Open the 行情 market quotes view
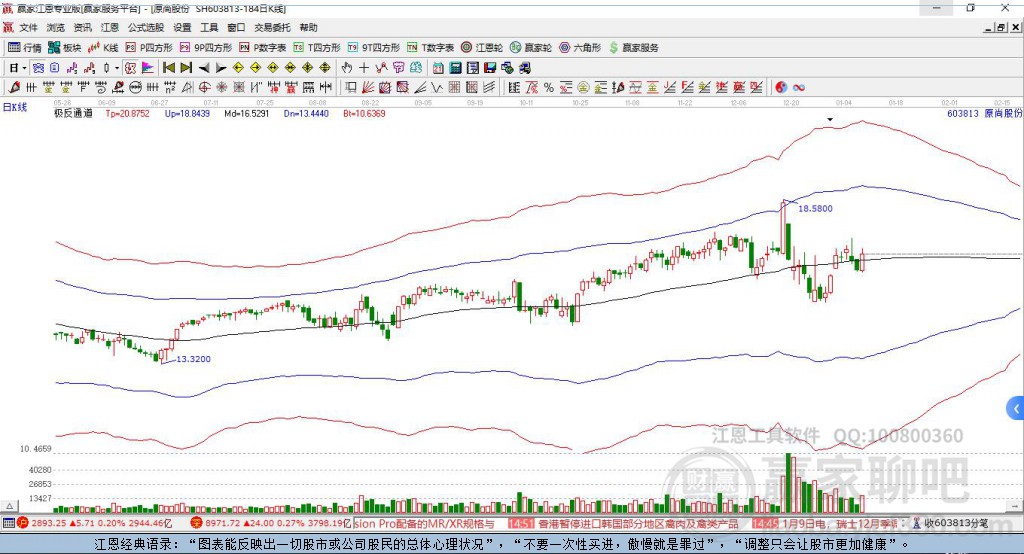The image size is (1024, 554). [24, 48]
